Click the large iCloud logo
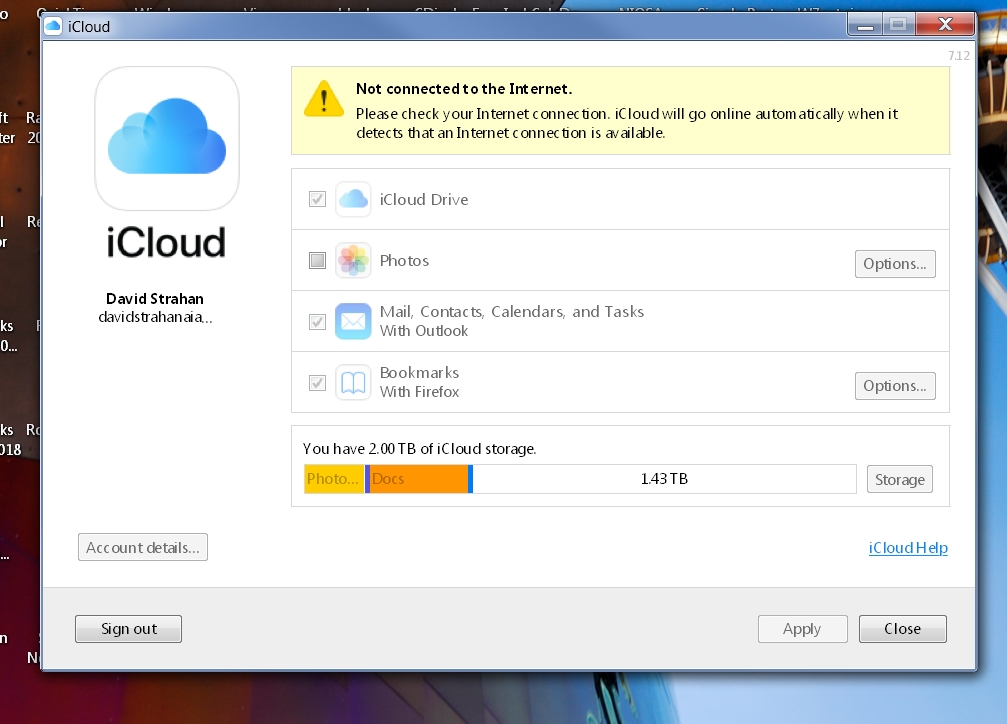 point(167,138)
